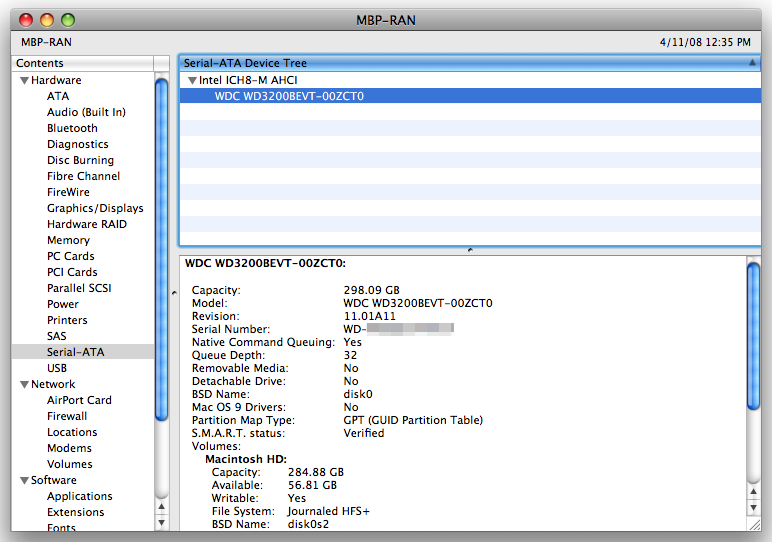Collapse the Network category triangle
The width and height of the screenshot is (772, 542).
coord(24,384)
